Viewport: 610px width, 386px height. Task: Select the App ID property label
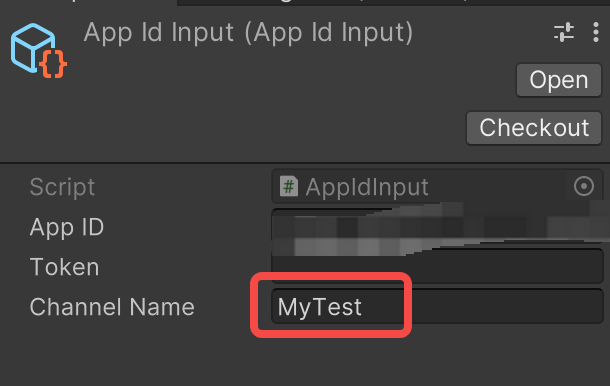[x=67, y=227]
